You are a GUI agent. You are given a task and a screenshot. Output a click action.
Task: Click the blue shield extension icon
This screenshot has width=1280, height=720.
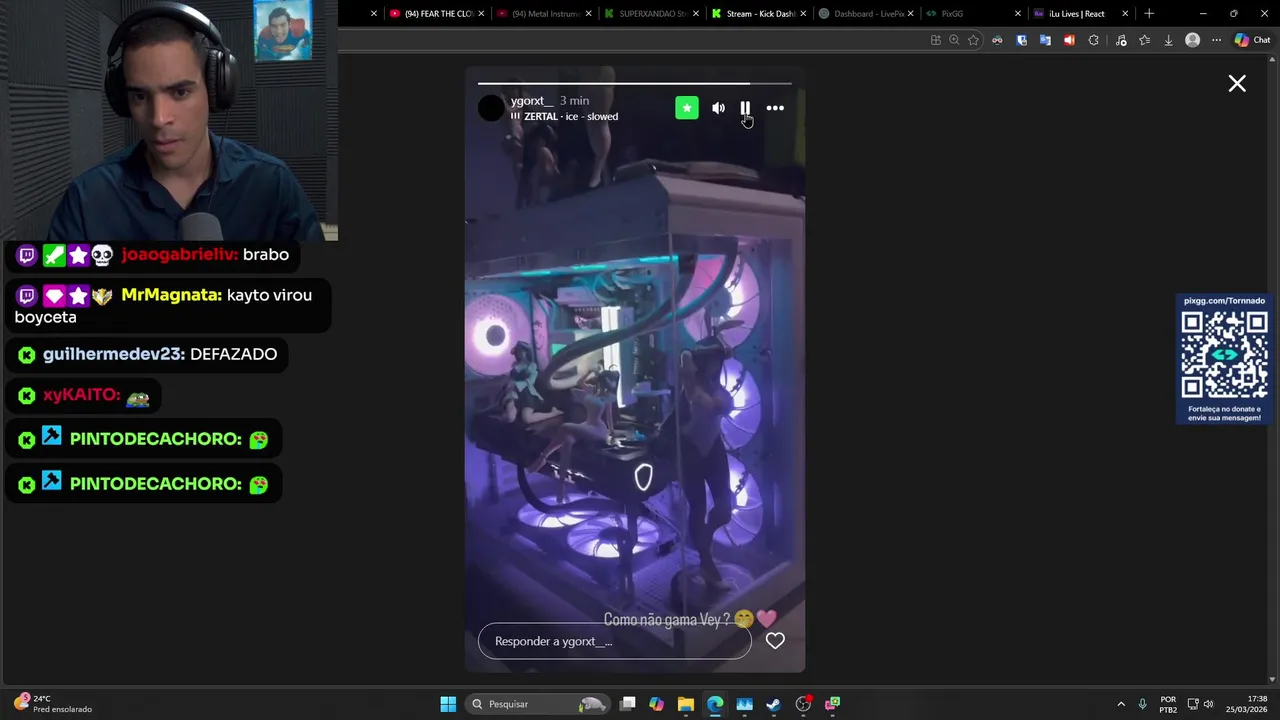[1021, 40]
